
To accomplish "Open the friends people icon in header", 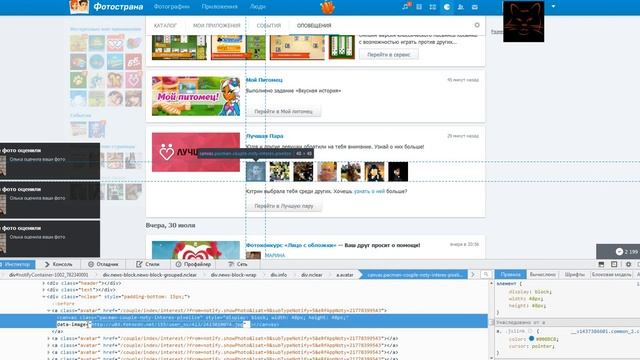I will click(461, 7).
